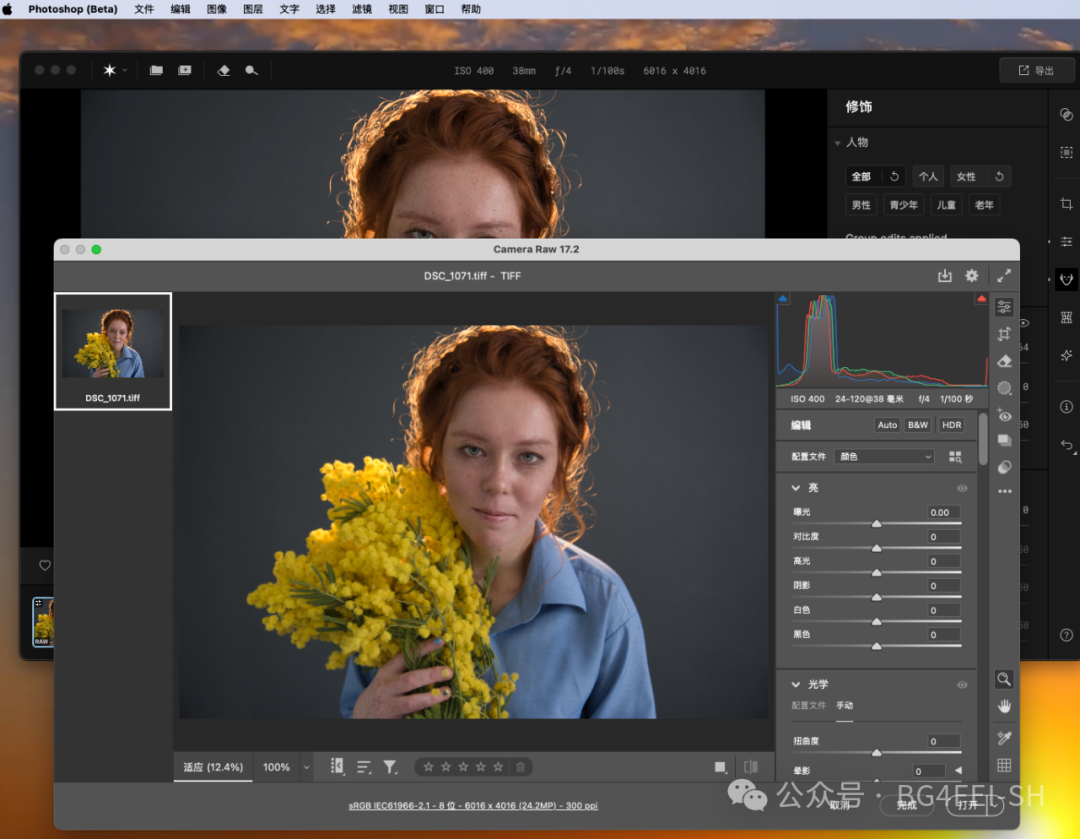Collapse the 光学 section chevron
Image resolution: width=1080 pixels, height=839 pixels.
(796, 684)
